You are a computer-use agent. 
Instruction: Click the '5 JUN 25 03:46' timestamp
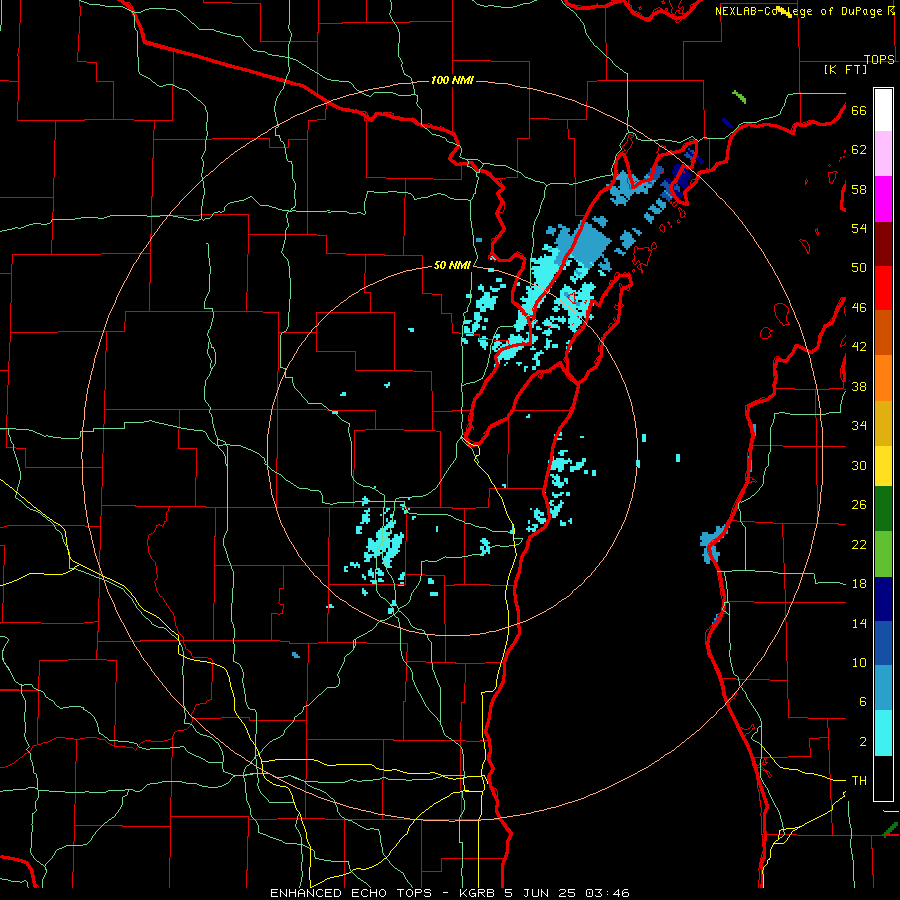pyautogui.click(x=567, y=893)
